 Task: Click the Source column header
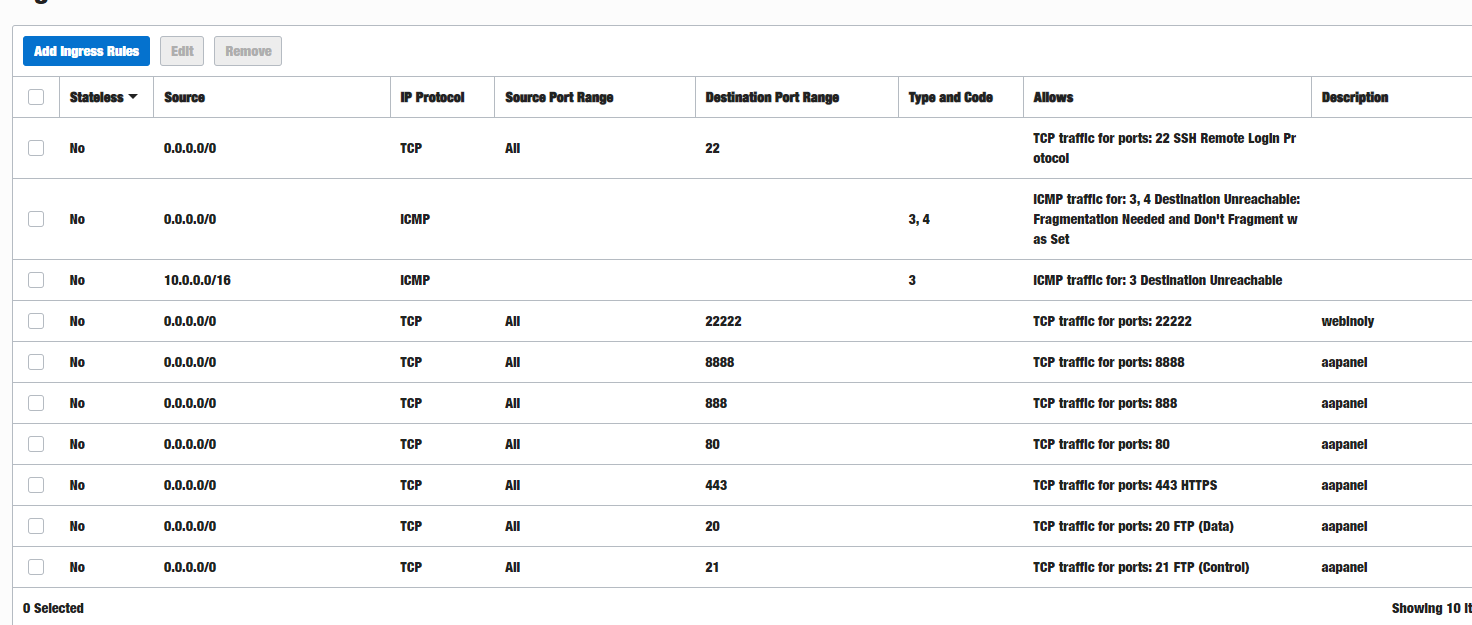tap(184, 97)
